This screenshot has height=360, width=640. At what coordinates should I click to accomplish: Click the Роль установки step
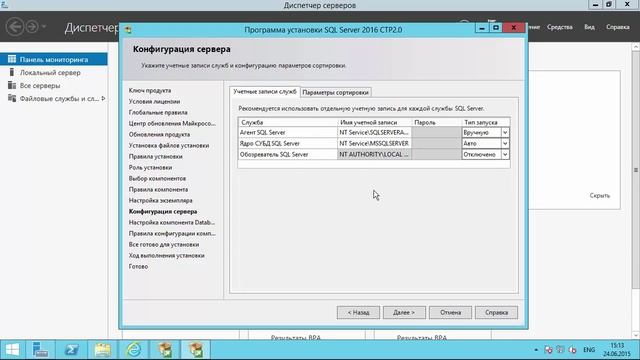point(150,167)
